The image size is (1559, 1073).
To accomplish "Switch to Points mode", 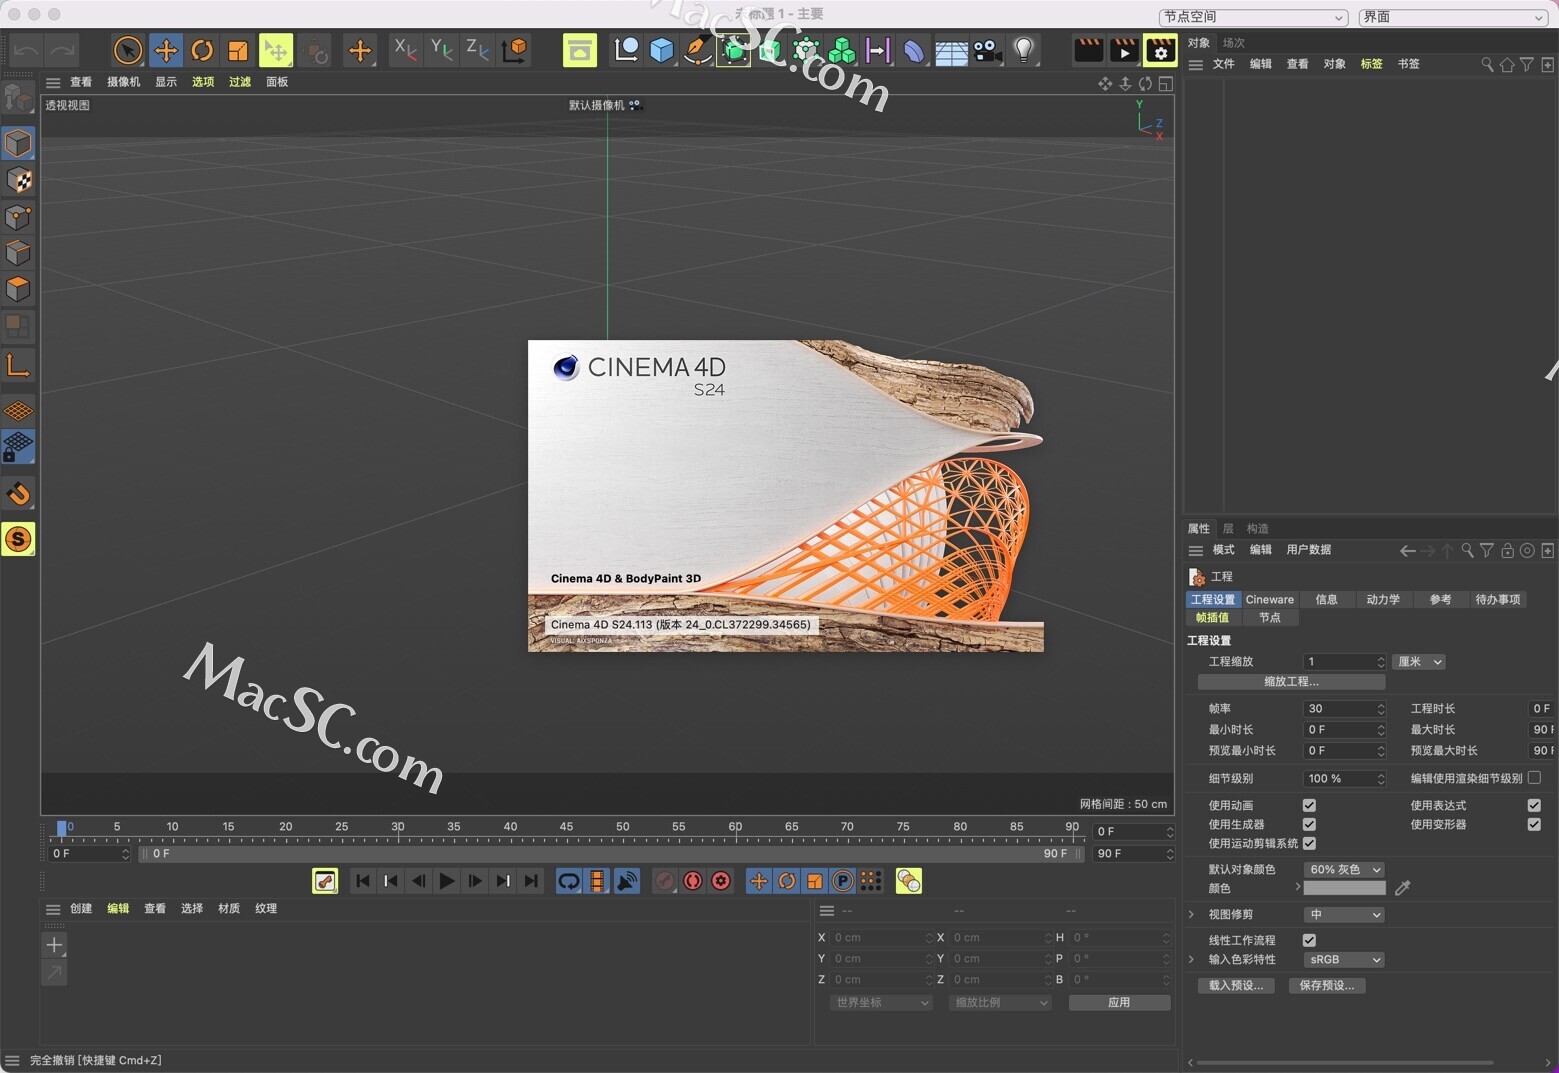I will tap(18, 217).
